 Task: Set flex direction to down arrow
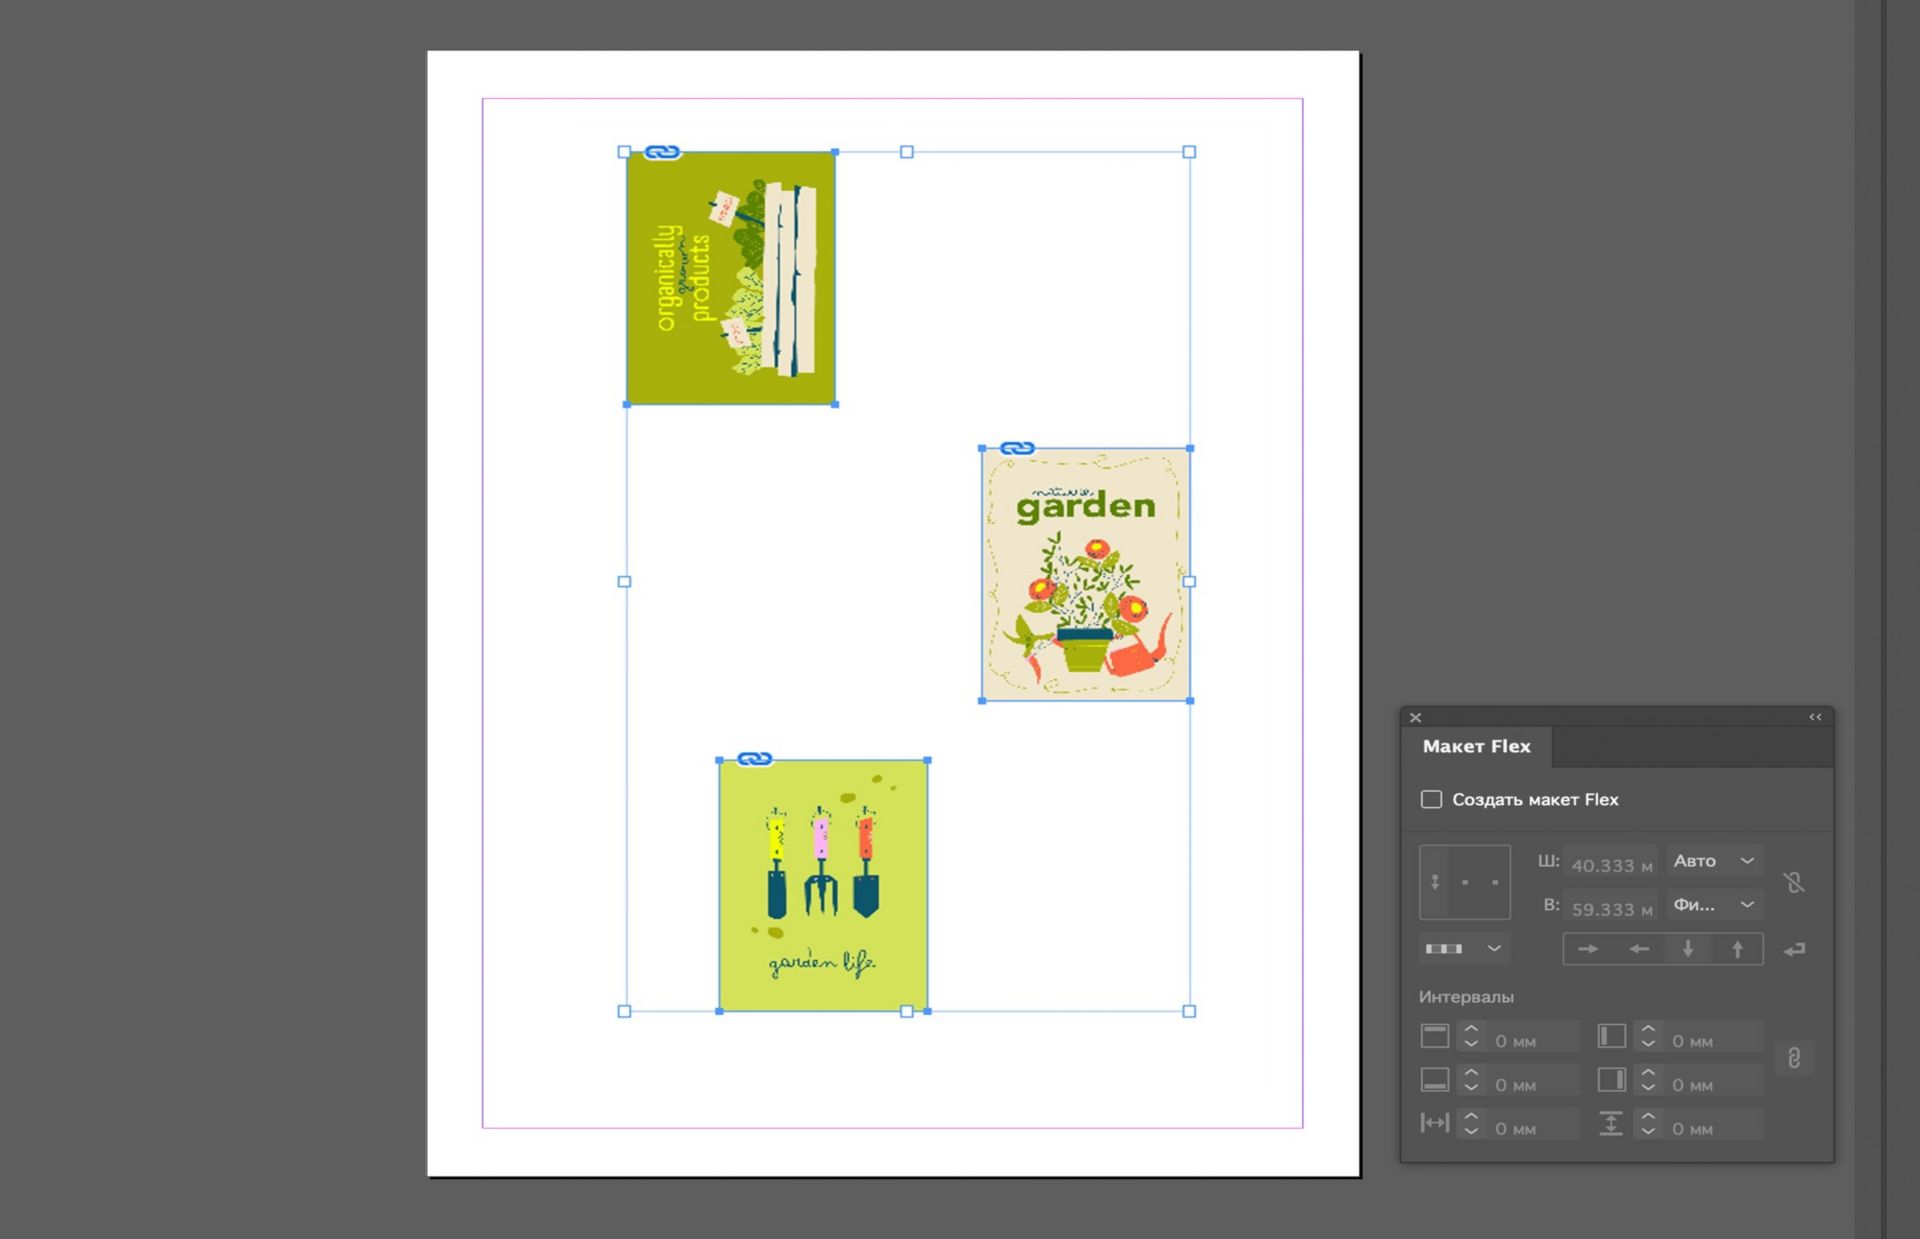(x=1688, y=949)
